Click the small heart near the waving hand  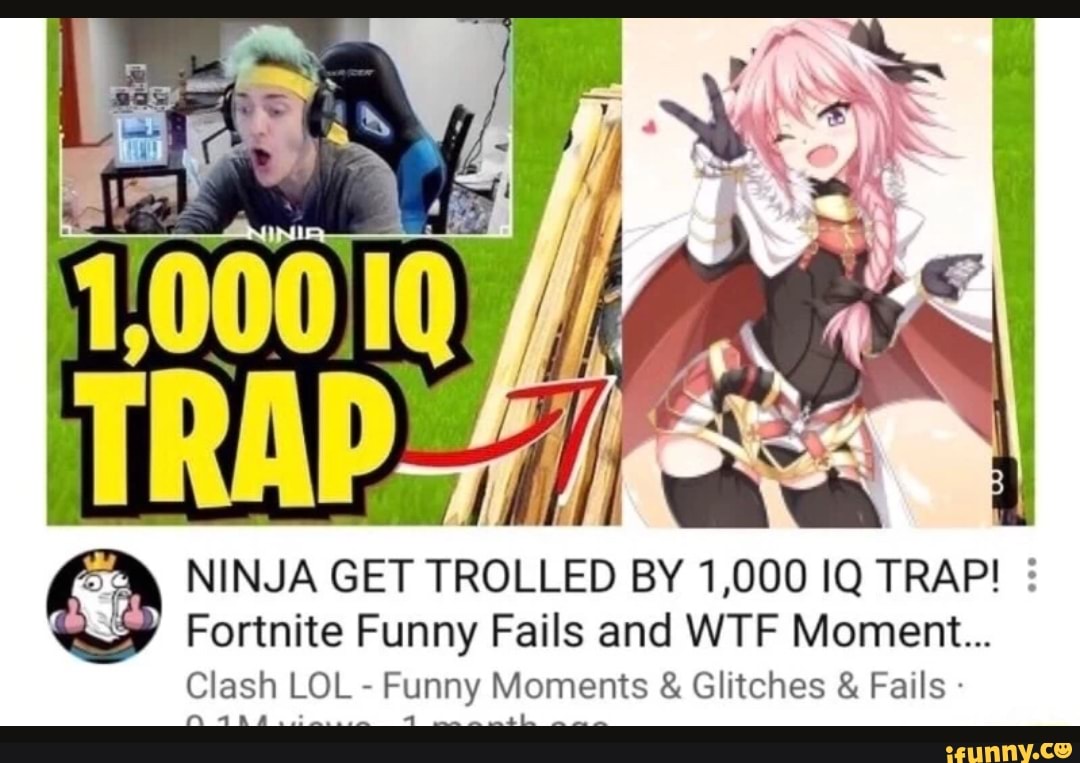pyautogui.click(x=647, y=127)
